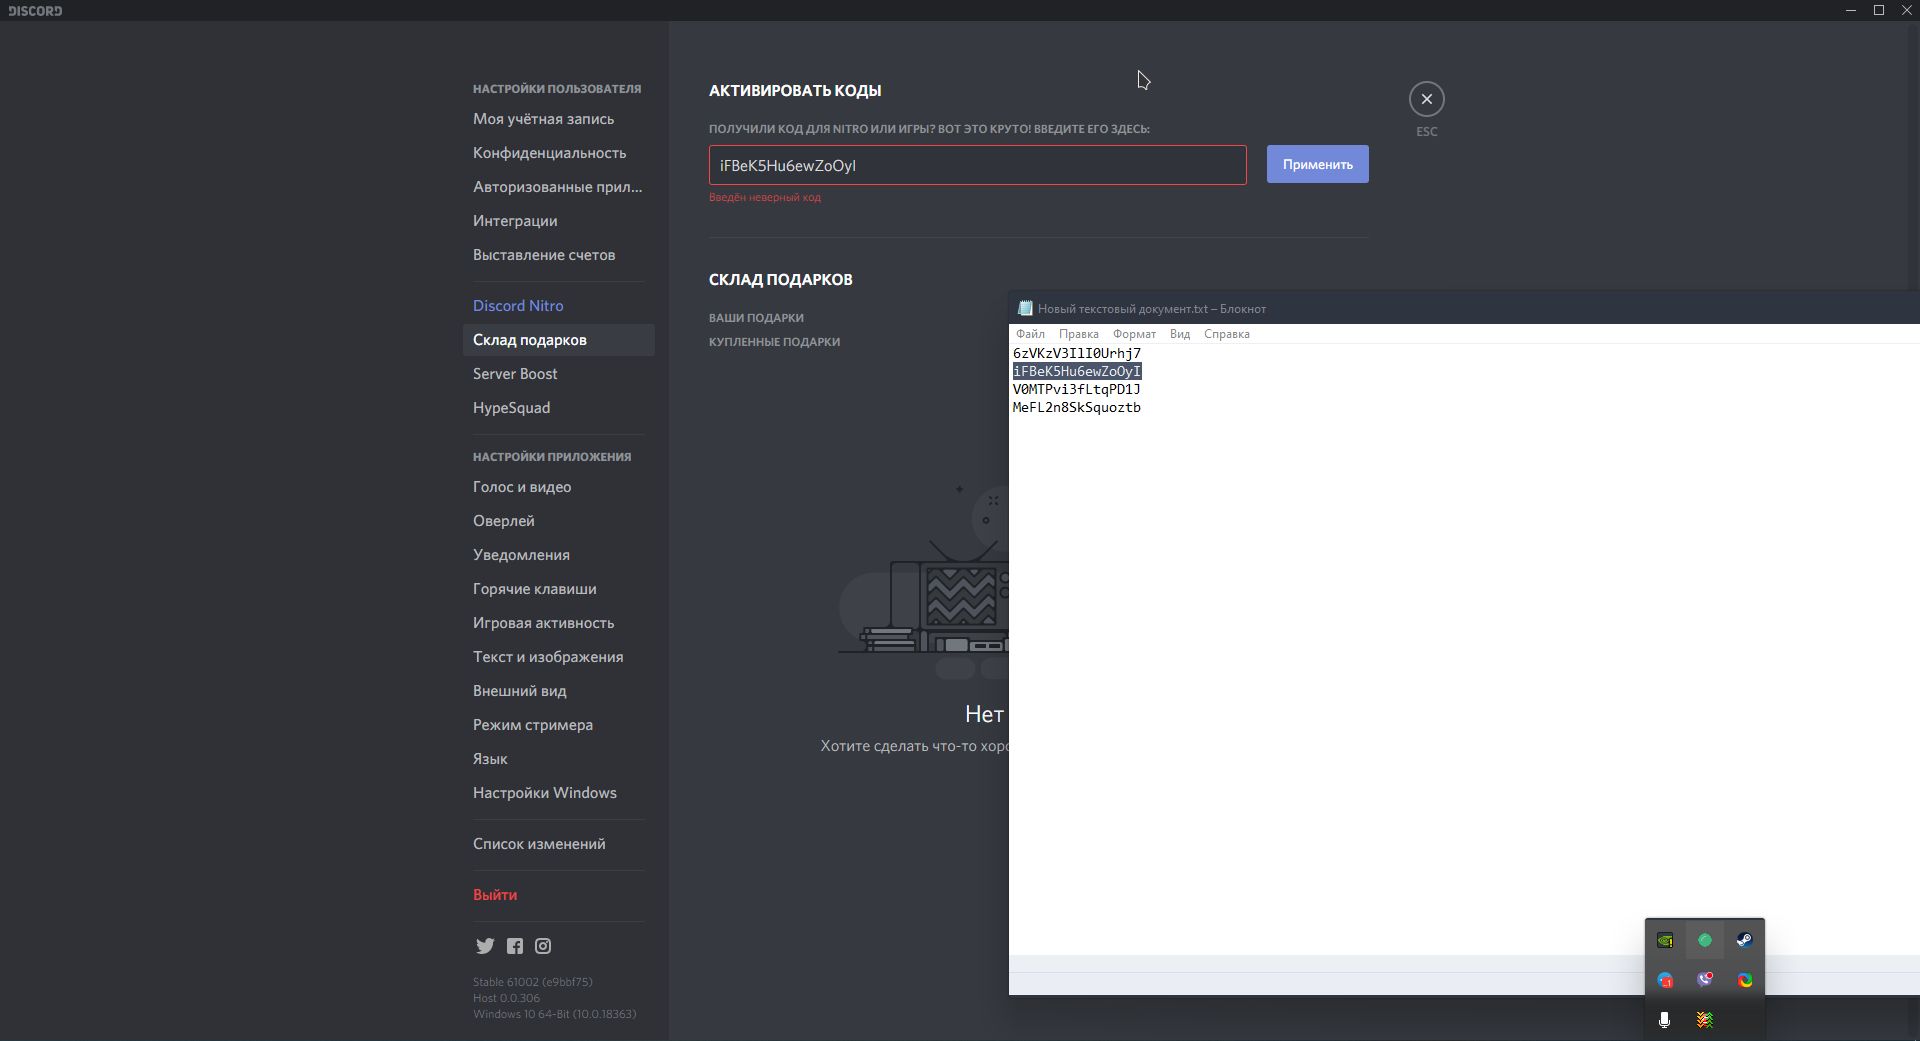
Task: Click the Введён неверный код error text
Action: [764, 198]
